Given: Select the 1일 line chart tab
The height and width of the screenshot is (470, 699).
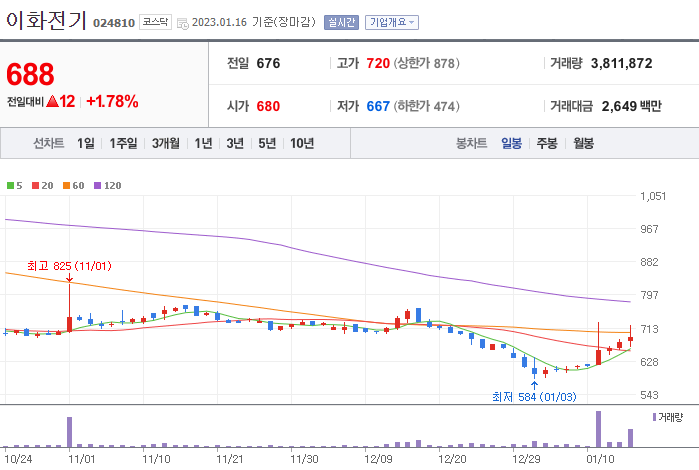Looking at the screenshot, I should point(86,143).
